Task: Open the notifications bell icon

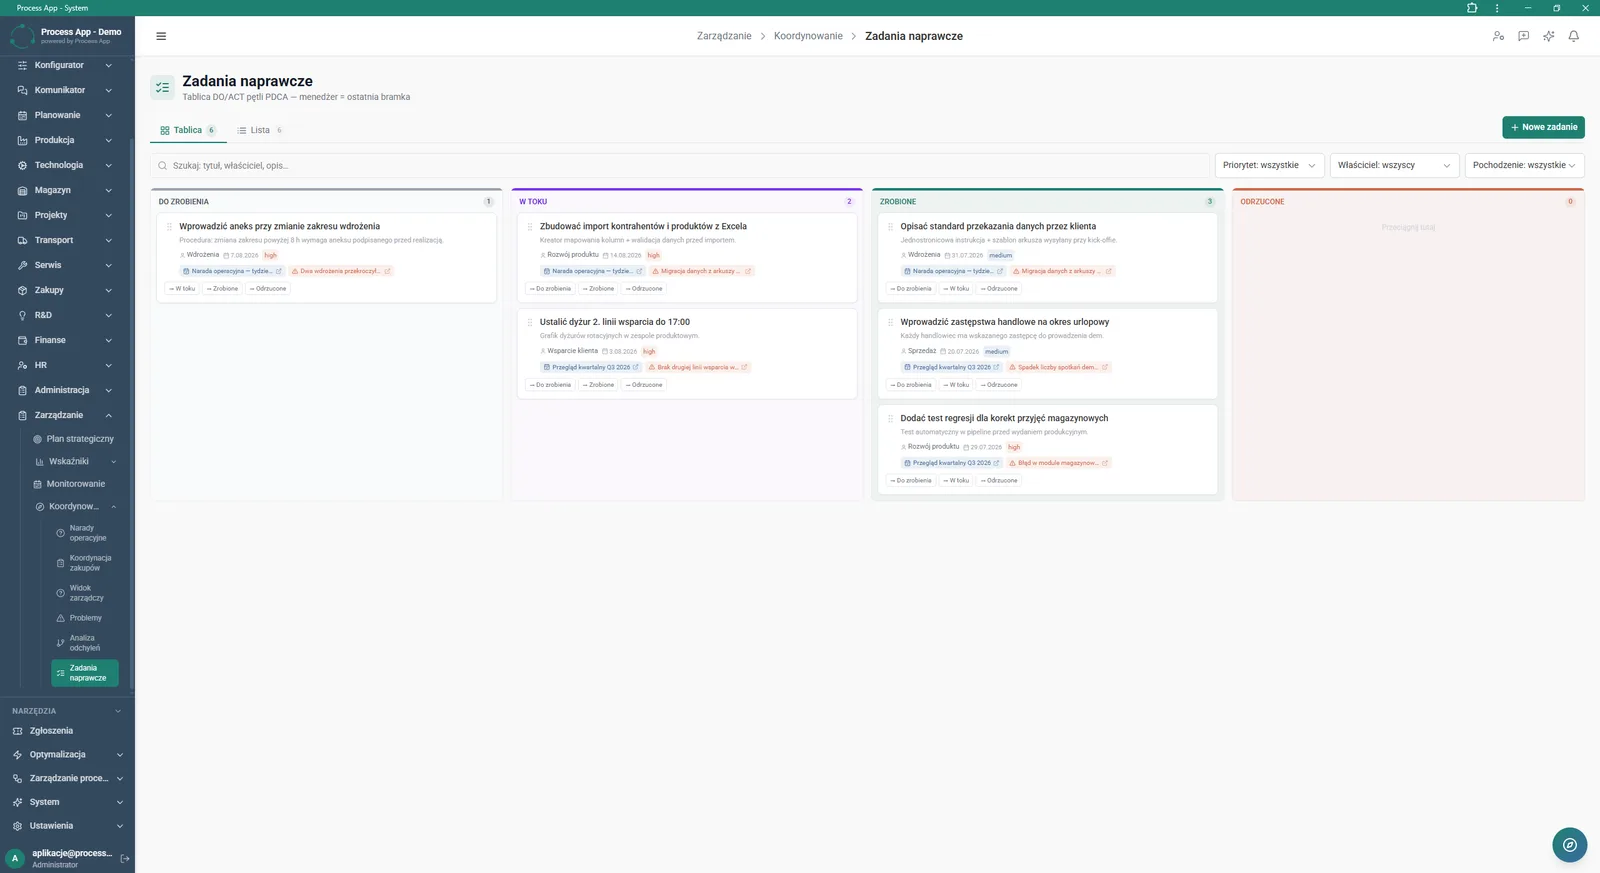Action: pyautogui.click(x=1573, y=36)
